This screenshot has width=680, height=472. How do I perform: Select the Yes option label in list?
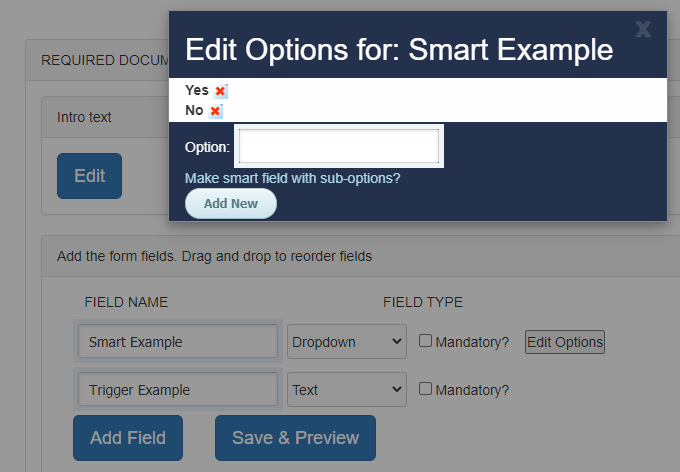197,90
